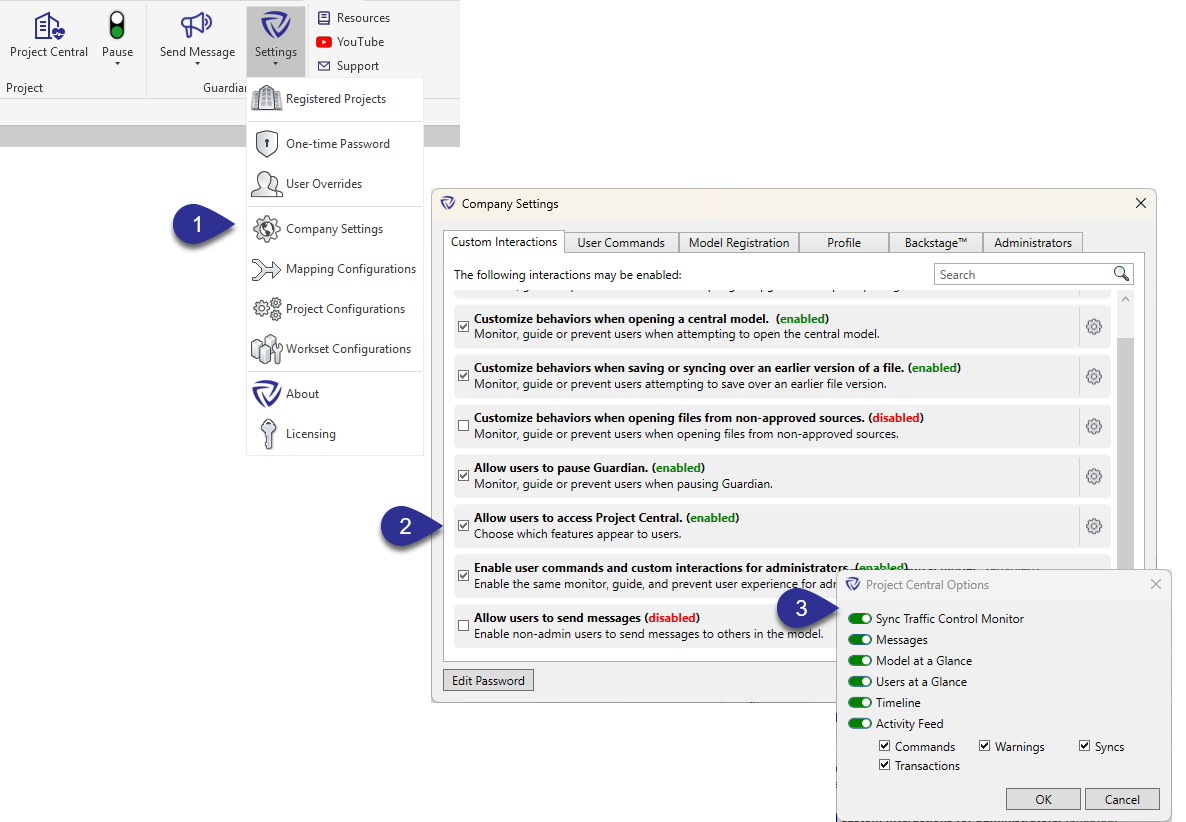Click the About Guardian logo icon
The image size is (1186, 822).
coord(266,393)
